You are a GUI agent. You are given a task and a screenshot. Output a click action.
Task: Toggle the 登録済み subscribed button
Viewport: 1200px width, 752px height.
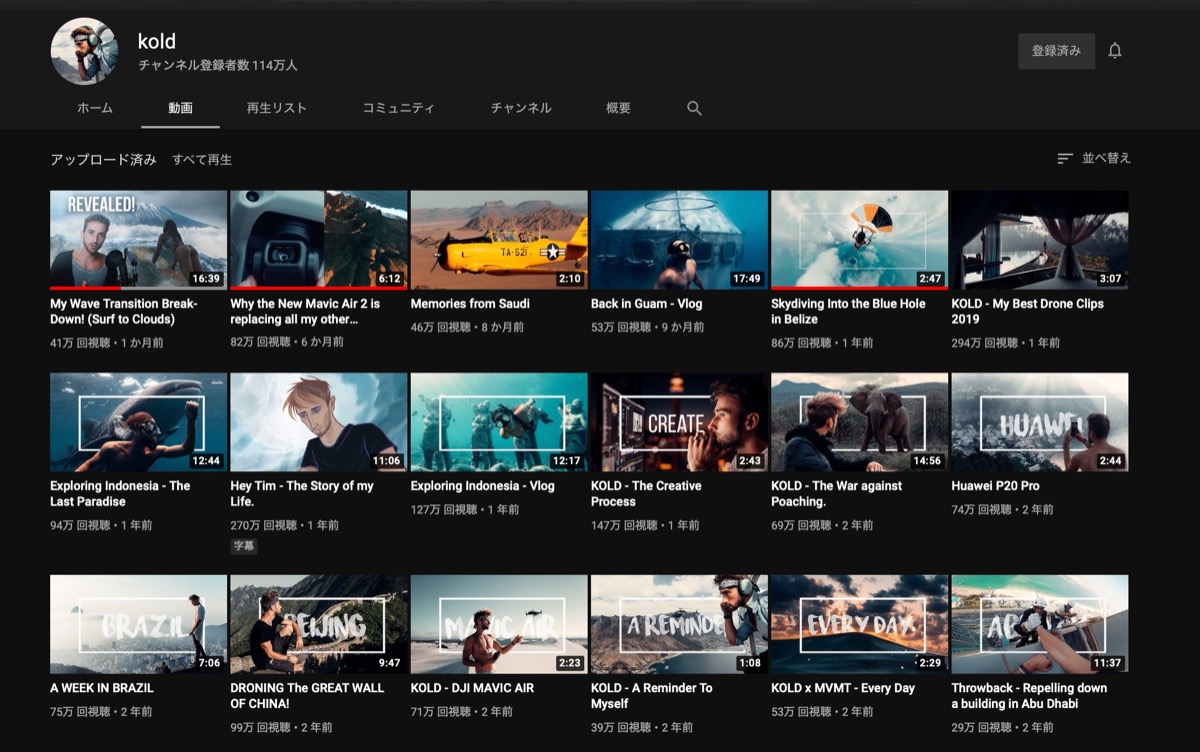1056,51
